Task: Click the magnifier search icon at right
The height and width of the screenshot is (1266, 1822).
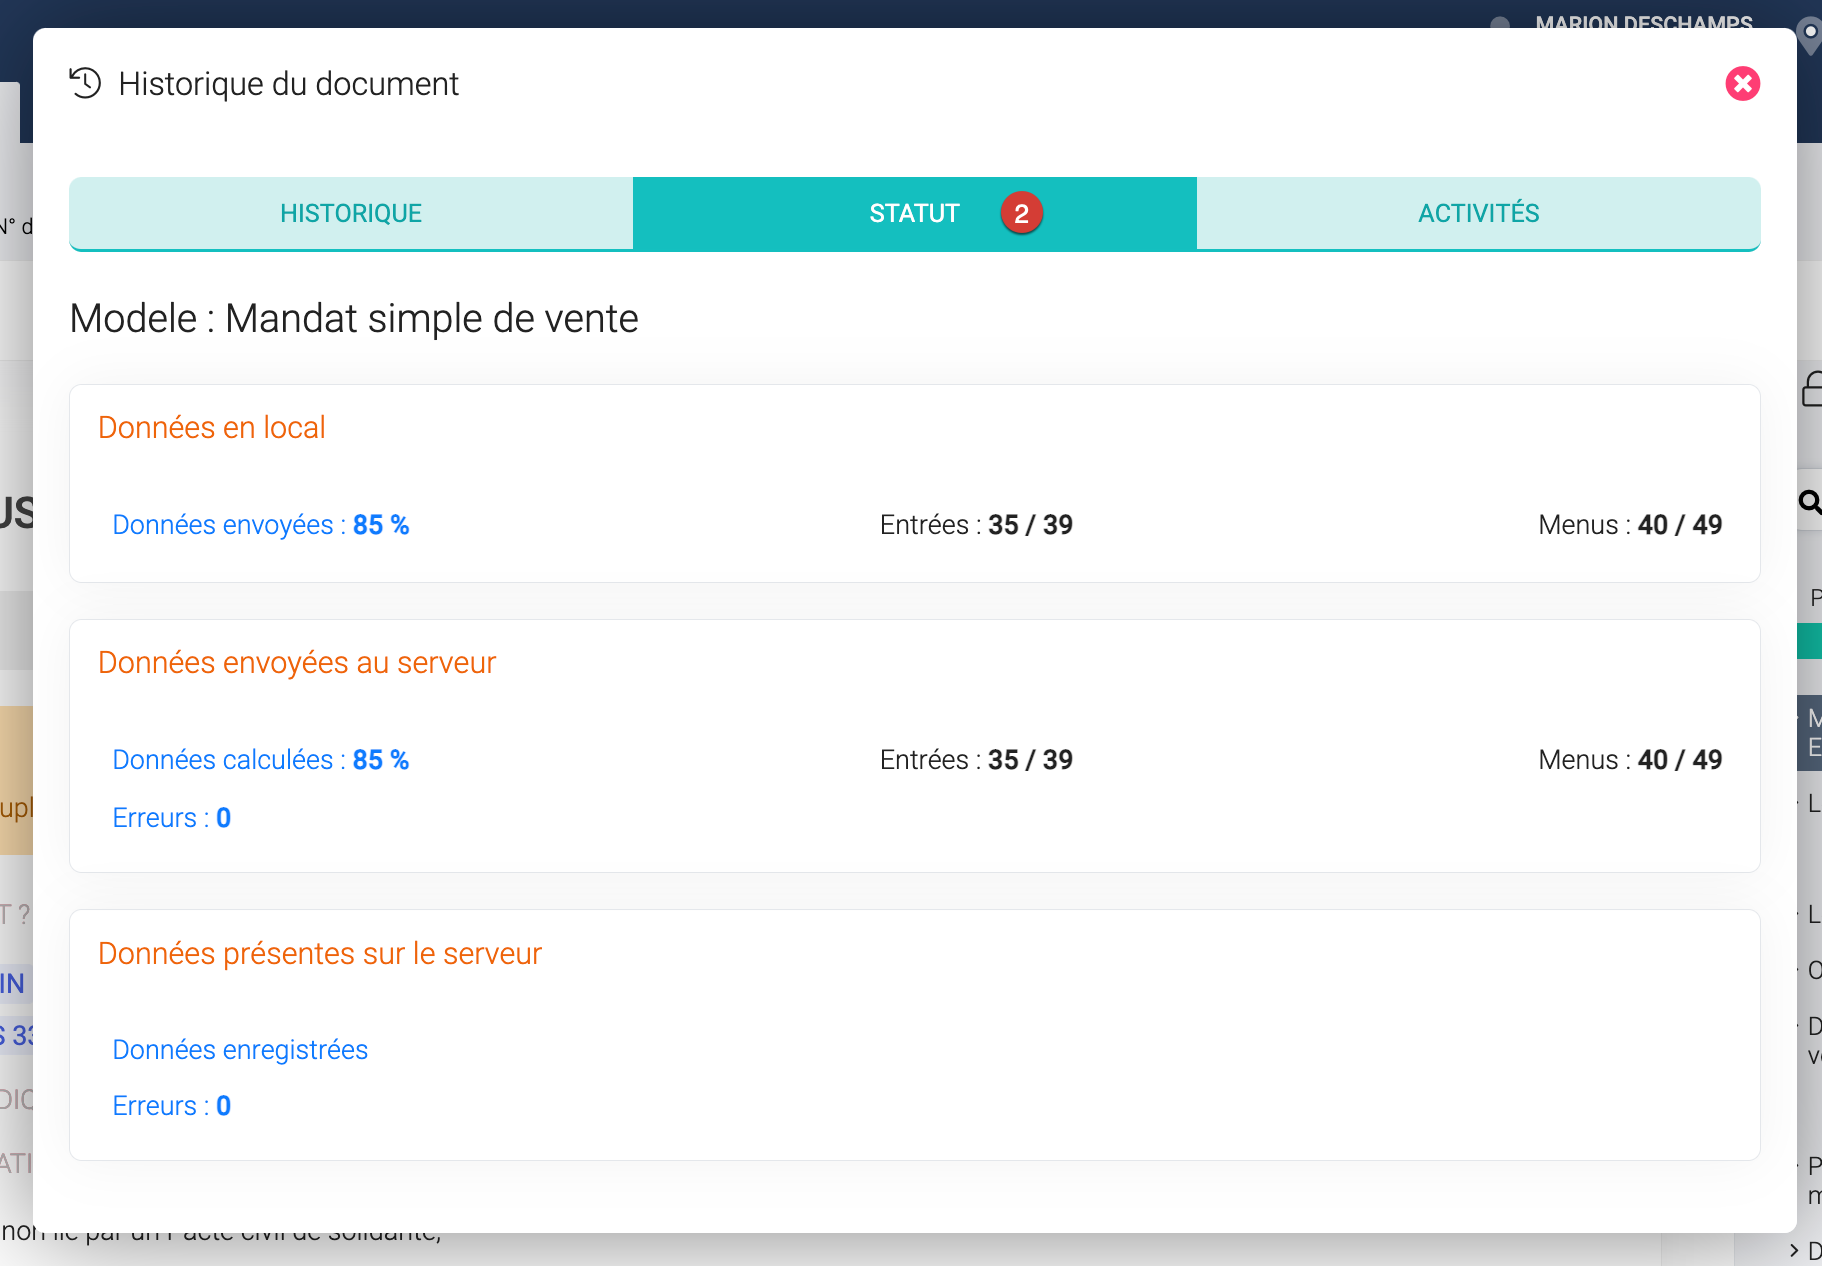Action: tap(1809, 501)
